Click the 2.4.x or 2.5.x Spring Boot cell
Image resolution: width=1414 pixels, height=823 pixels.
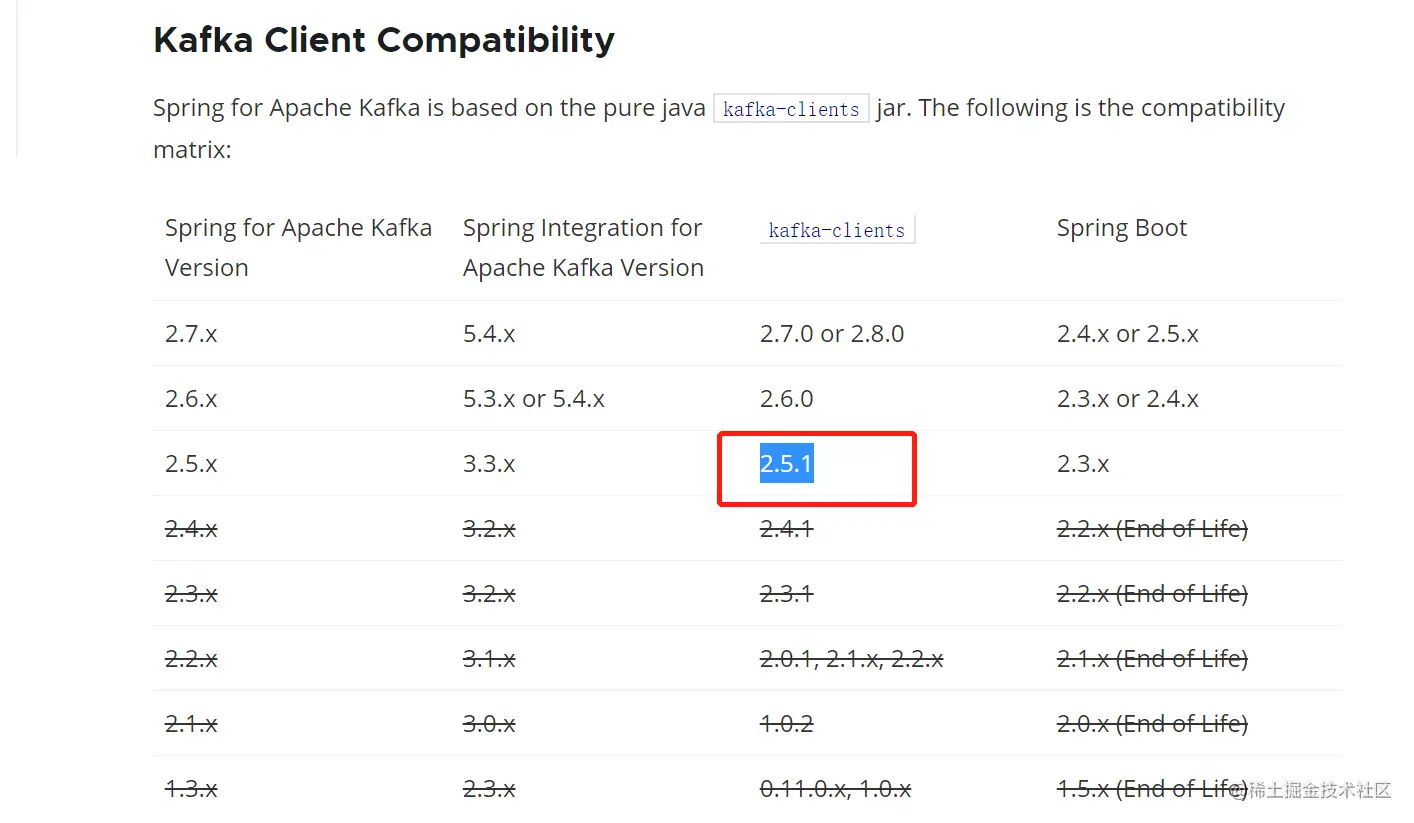point(1127,334)
